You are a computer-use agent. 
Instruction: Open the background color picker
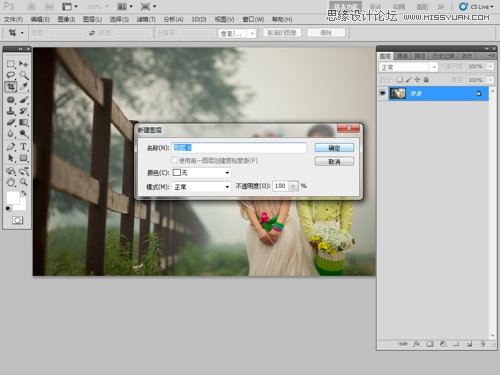22,207
